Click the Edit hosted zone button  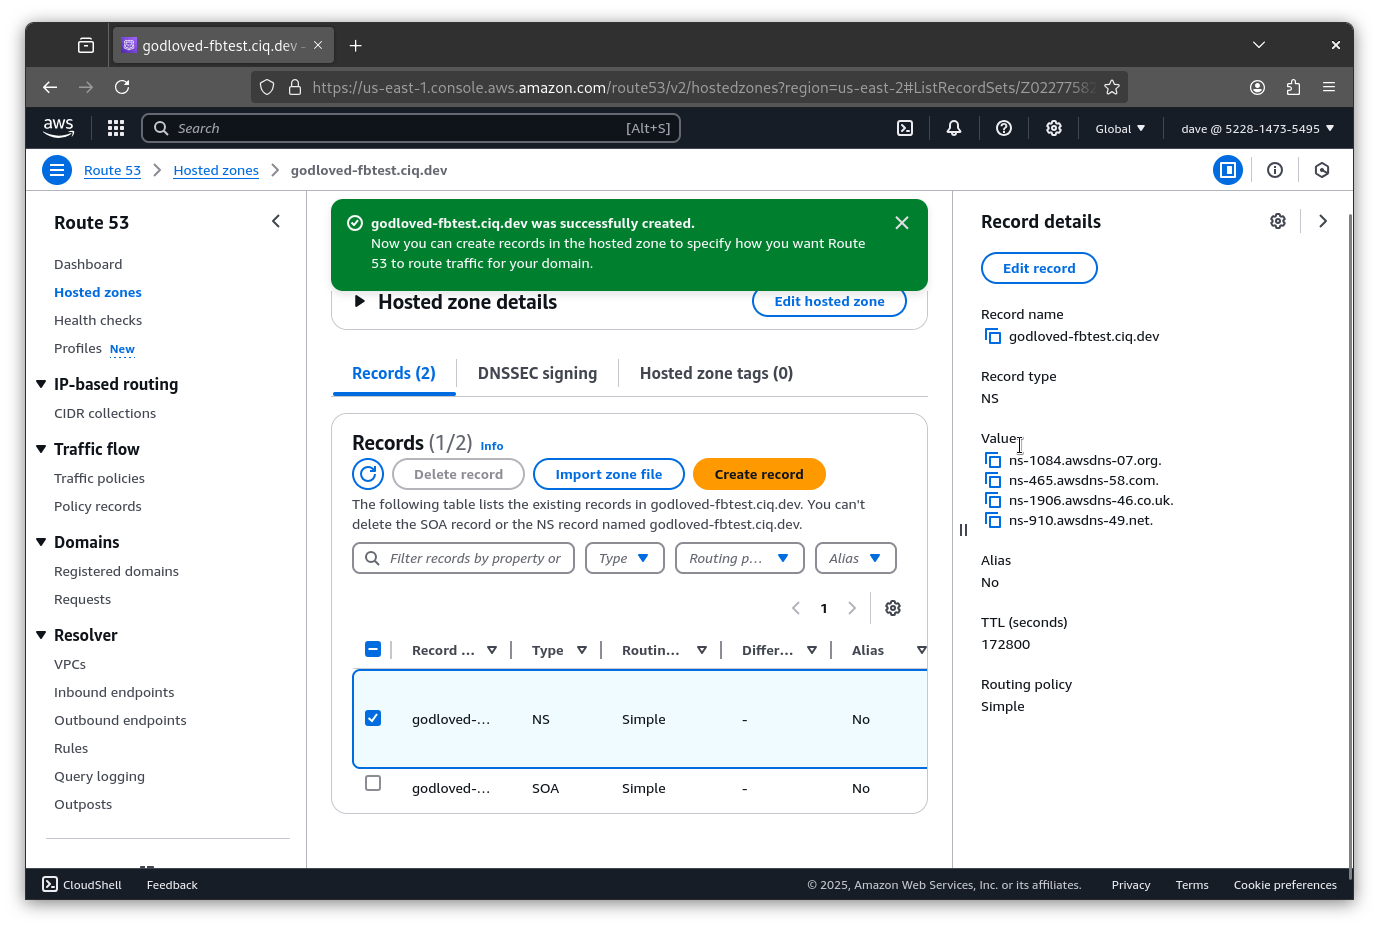pos(829,301)
